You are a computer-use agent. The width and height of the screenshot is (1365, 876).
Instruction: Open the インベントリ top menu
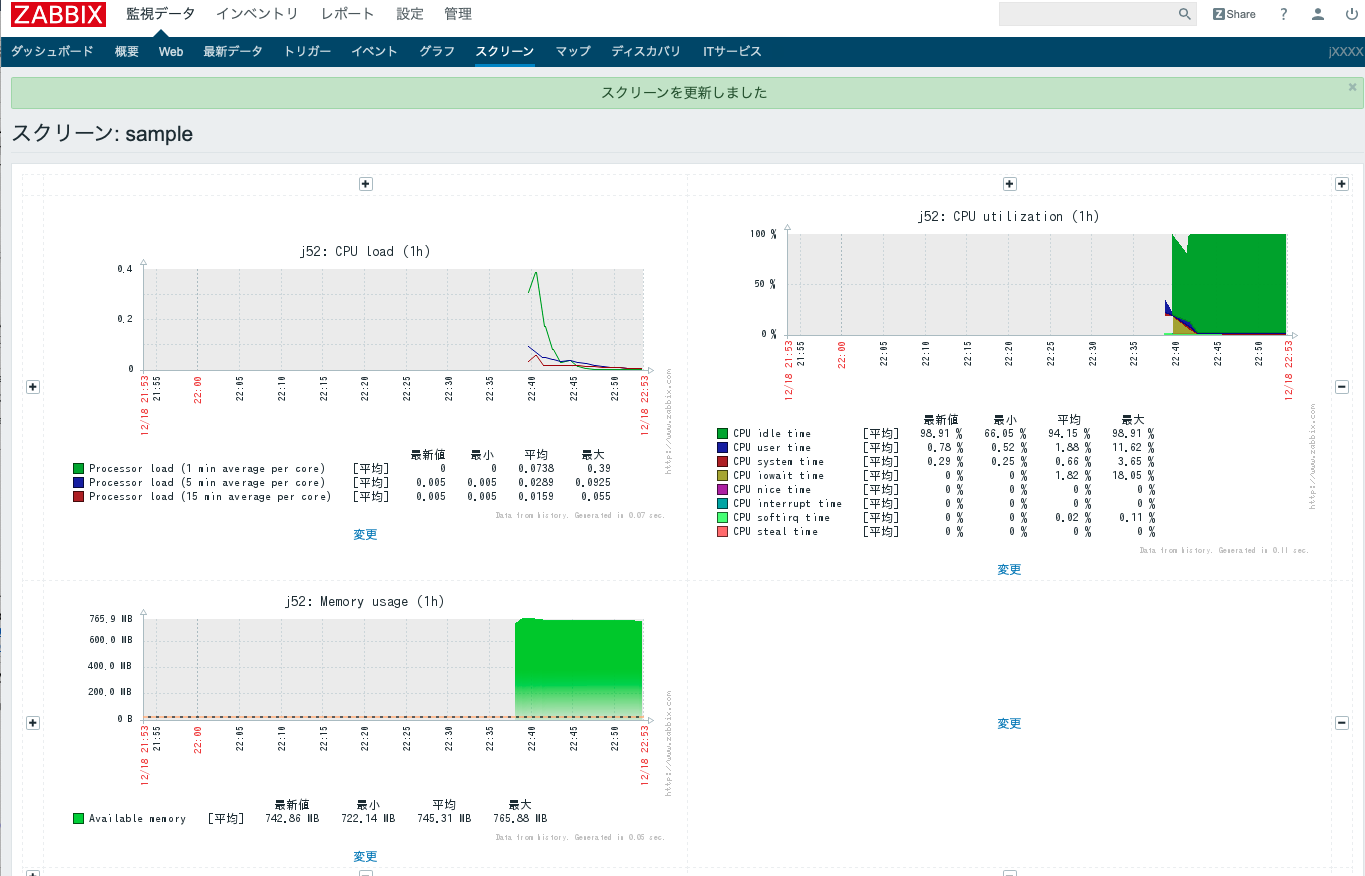click(257, 14)
